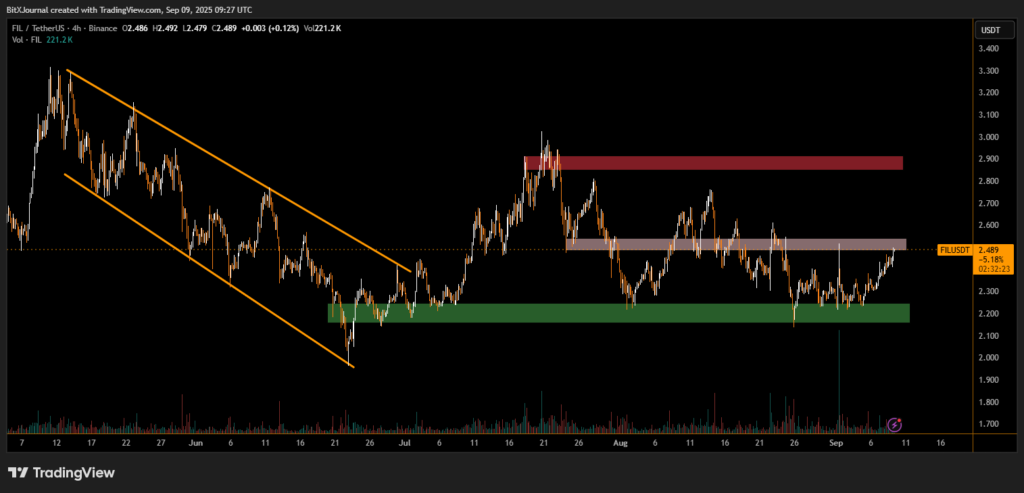Click the Jun label on time axis

click(194, 441)
